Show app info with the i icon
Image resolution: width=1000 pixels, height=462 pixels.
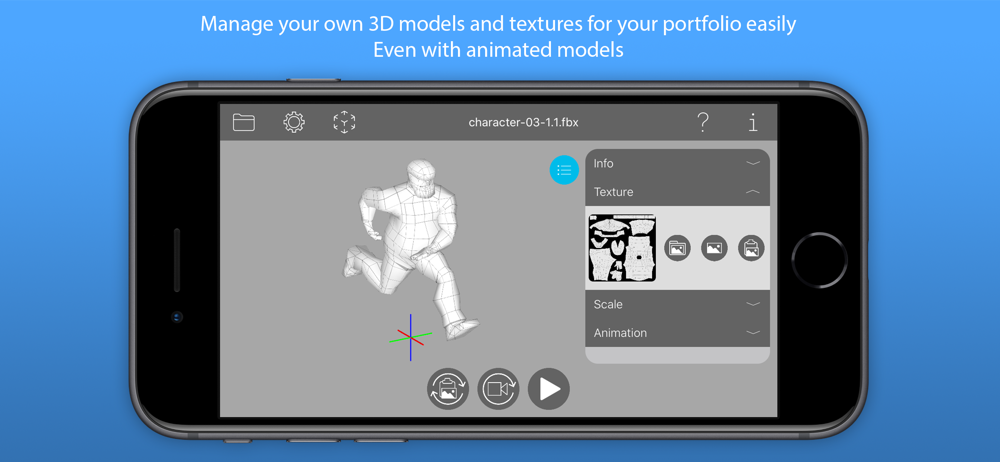[x=753, y=122]
